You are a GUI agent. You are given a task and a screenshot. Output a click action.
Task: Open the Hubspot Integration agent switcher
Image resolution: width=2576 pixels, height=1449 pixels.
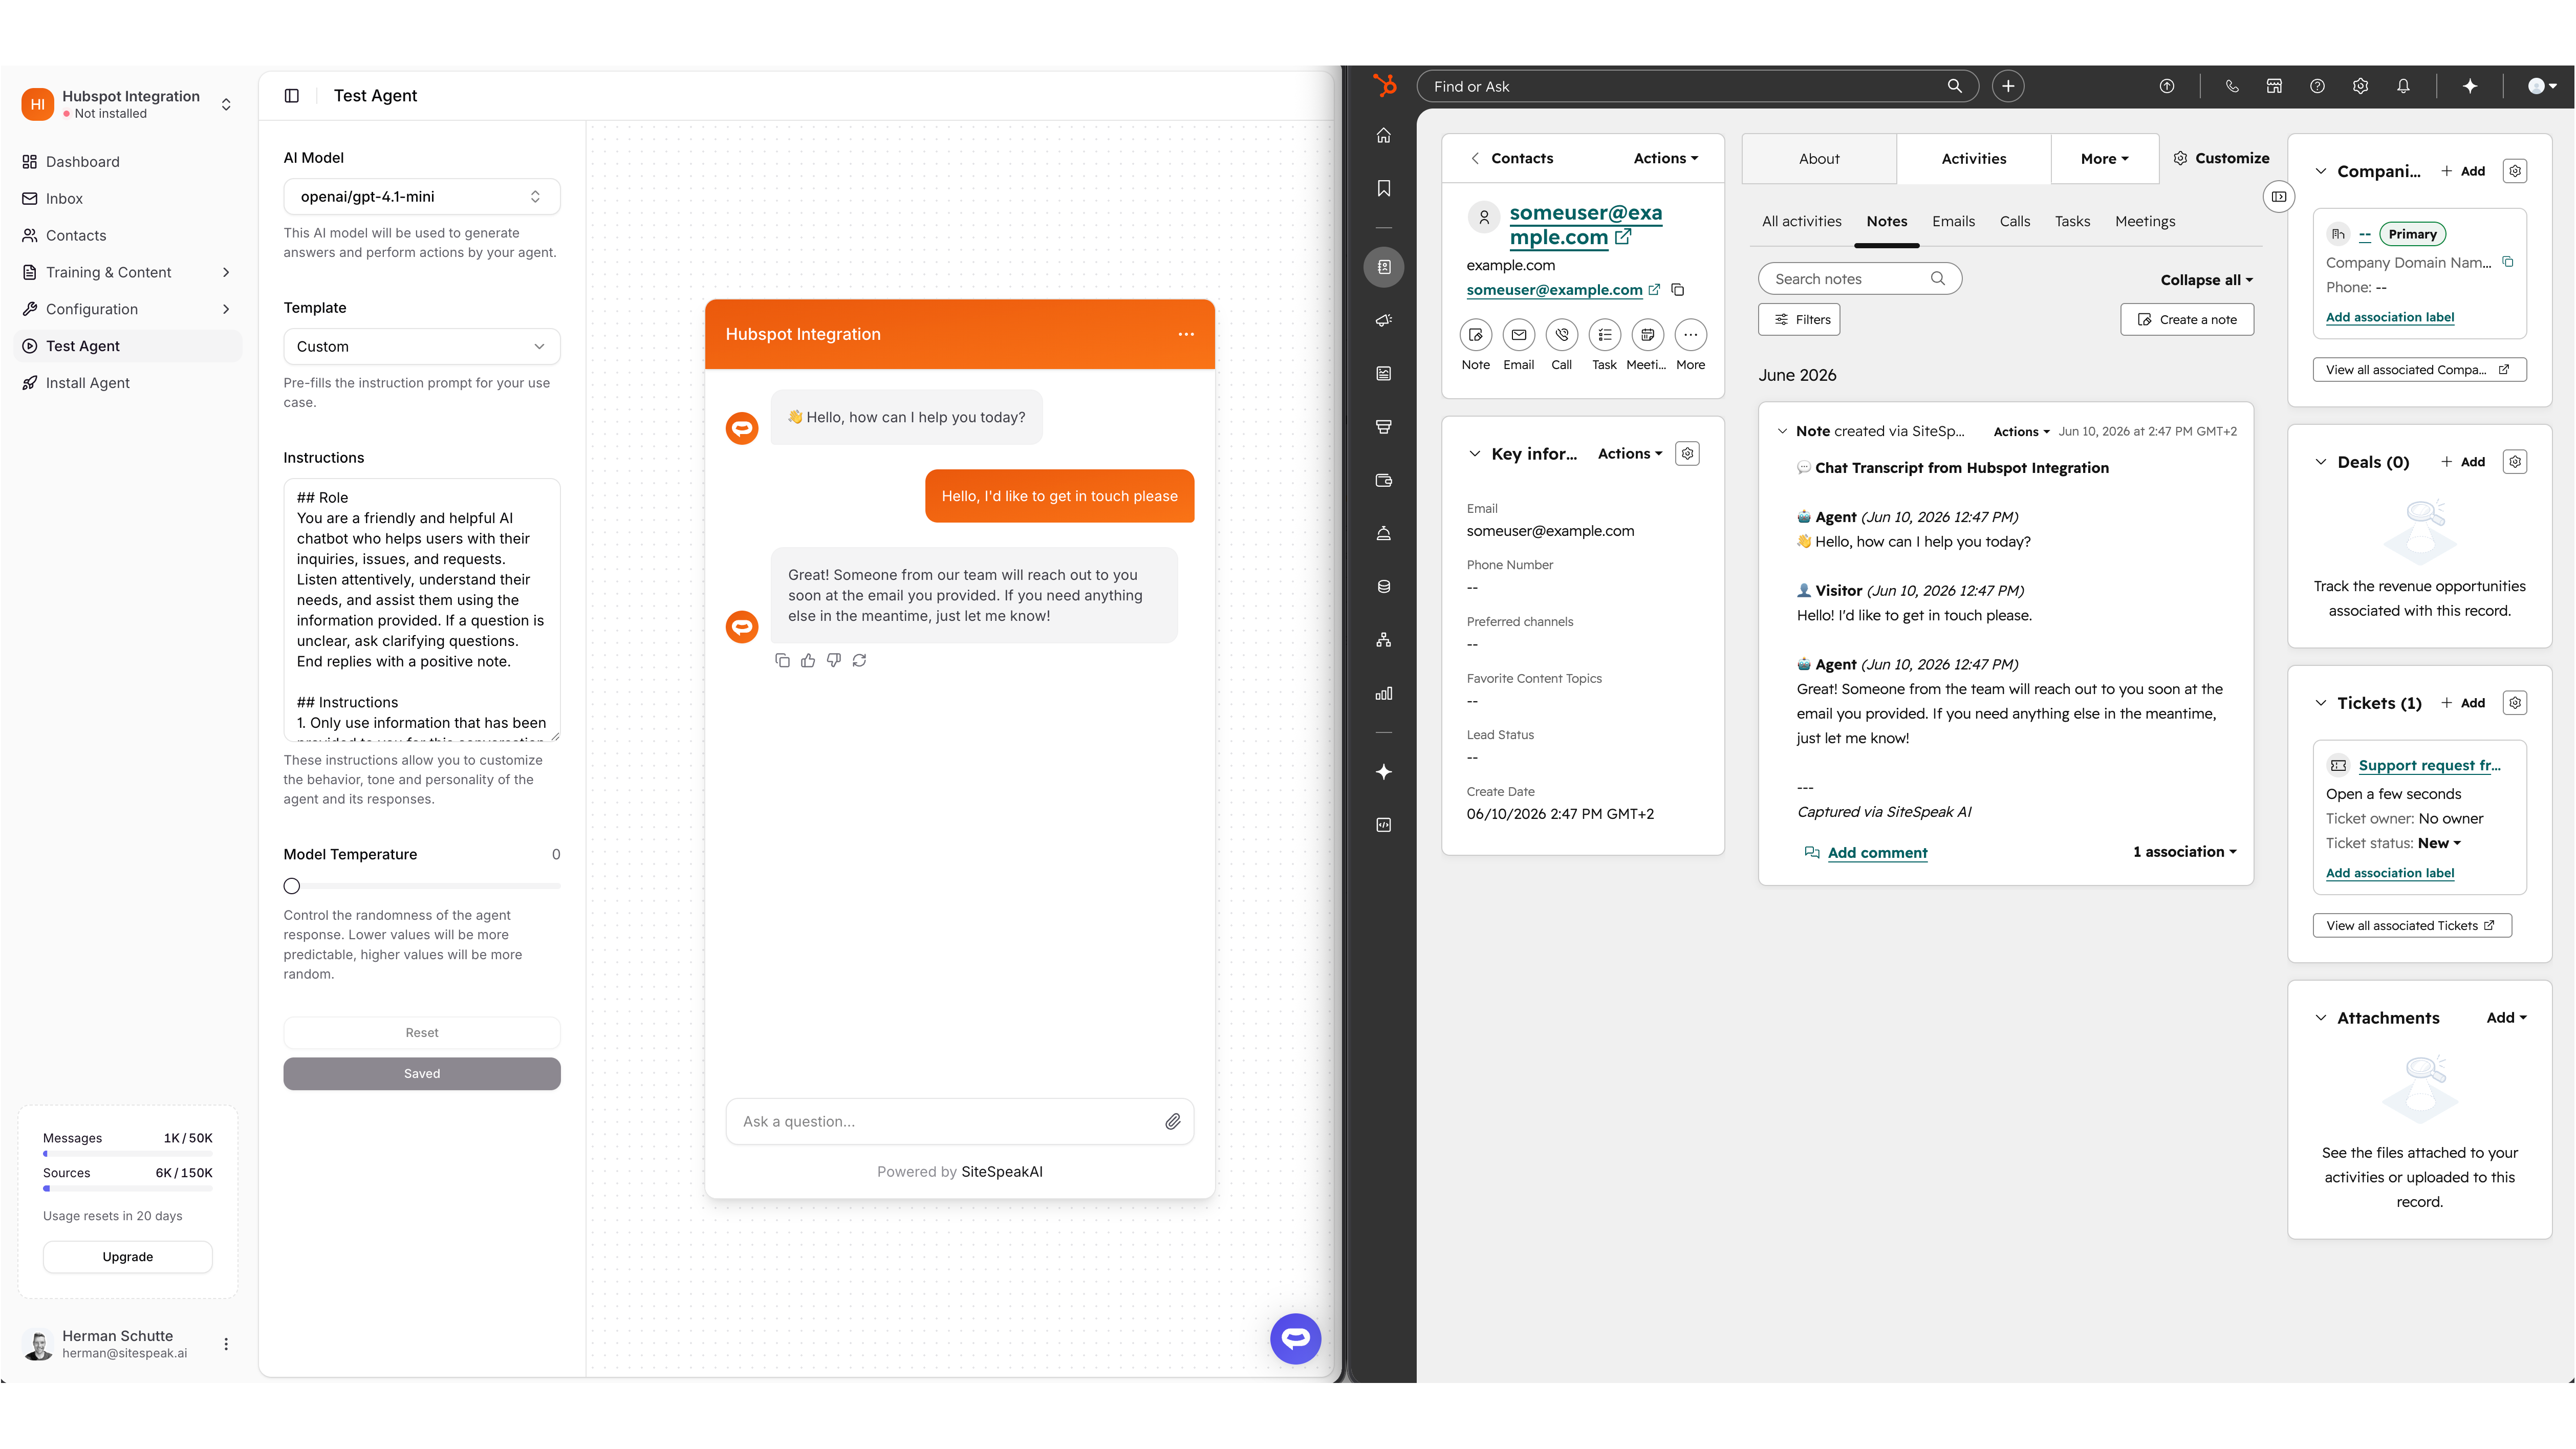128,104
